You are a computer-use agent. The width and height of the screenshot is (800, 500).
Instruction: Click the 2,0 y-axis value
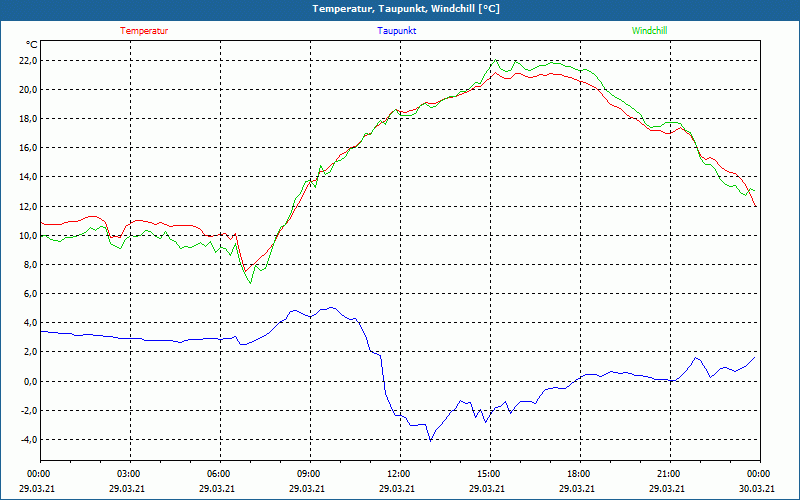pos(30,352)
